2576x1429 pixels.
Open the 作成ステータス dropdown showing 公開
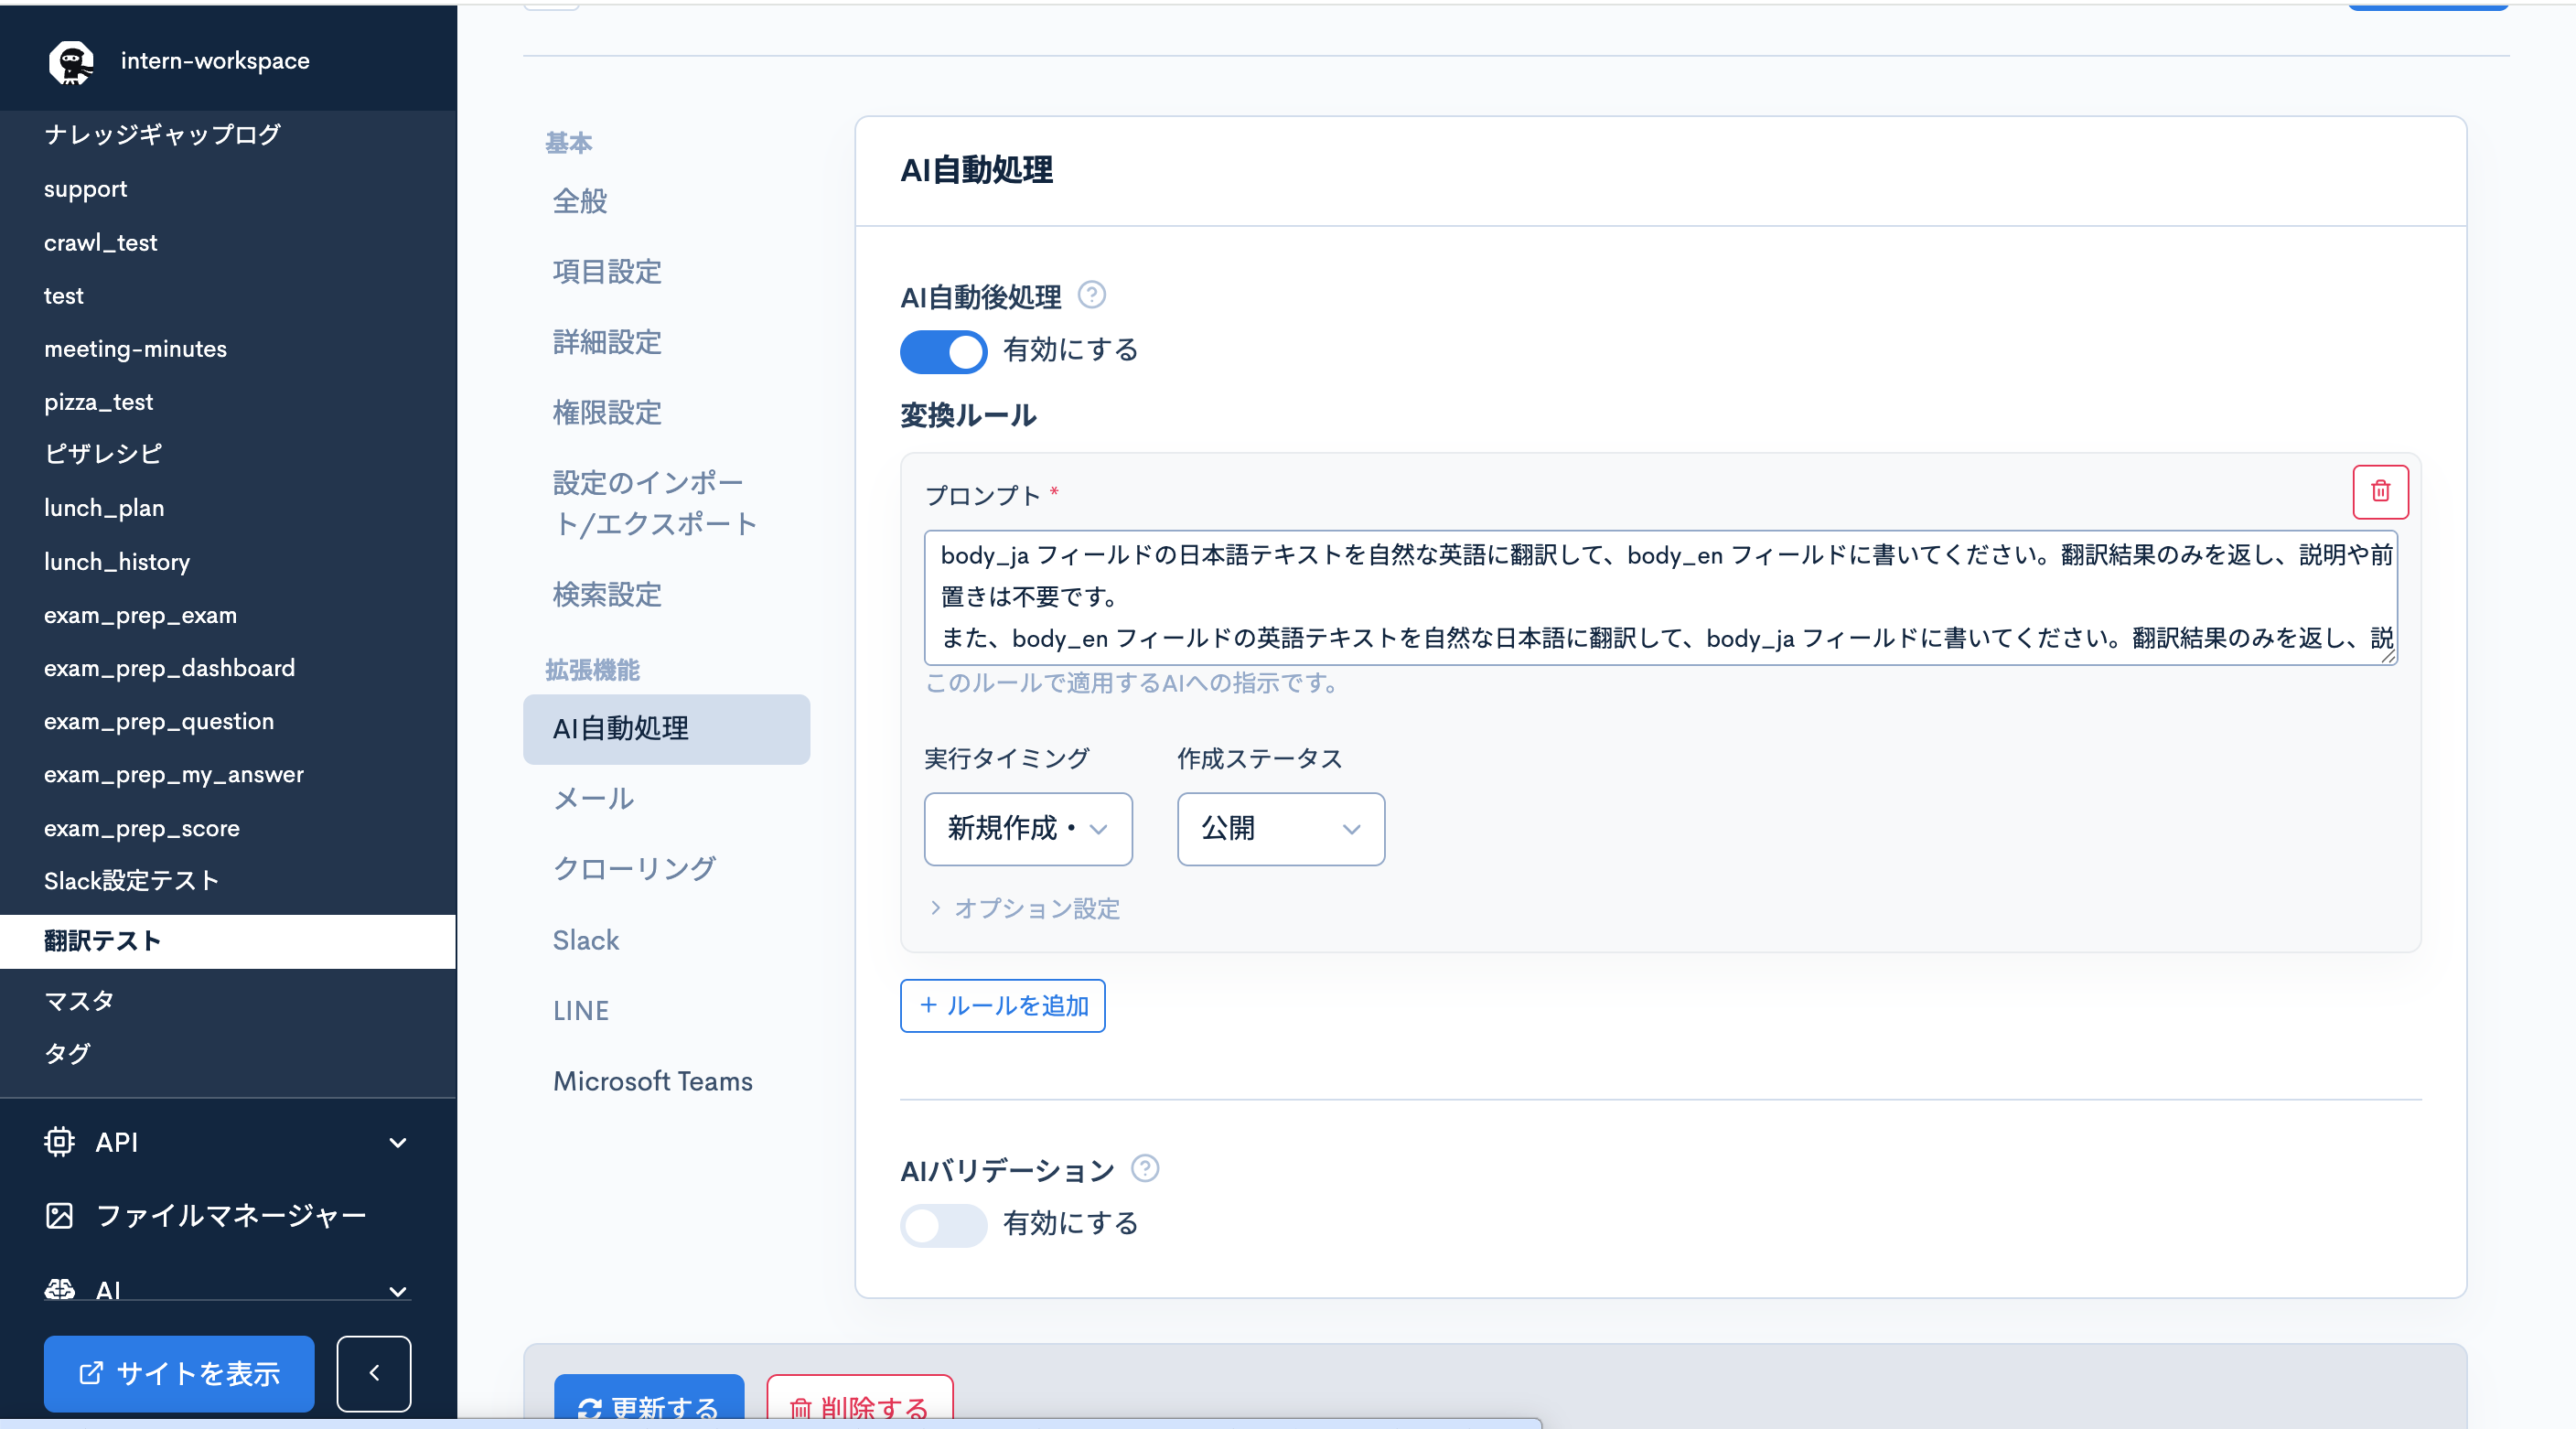pyautogui.click(x=1280, y=829)
